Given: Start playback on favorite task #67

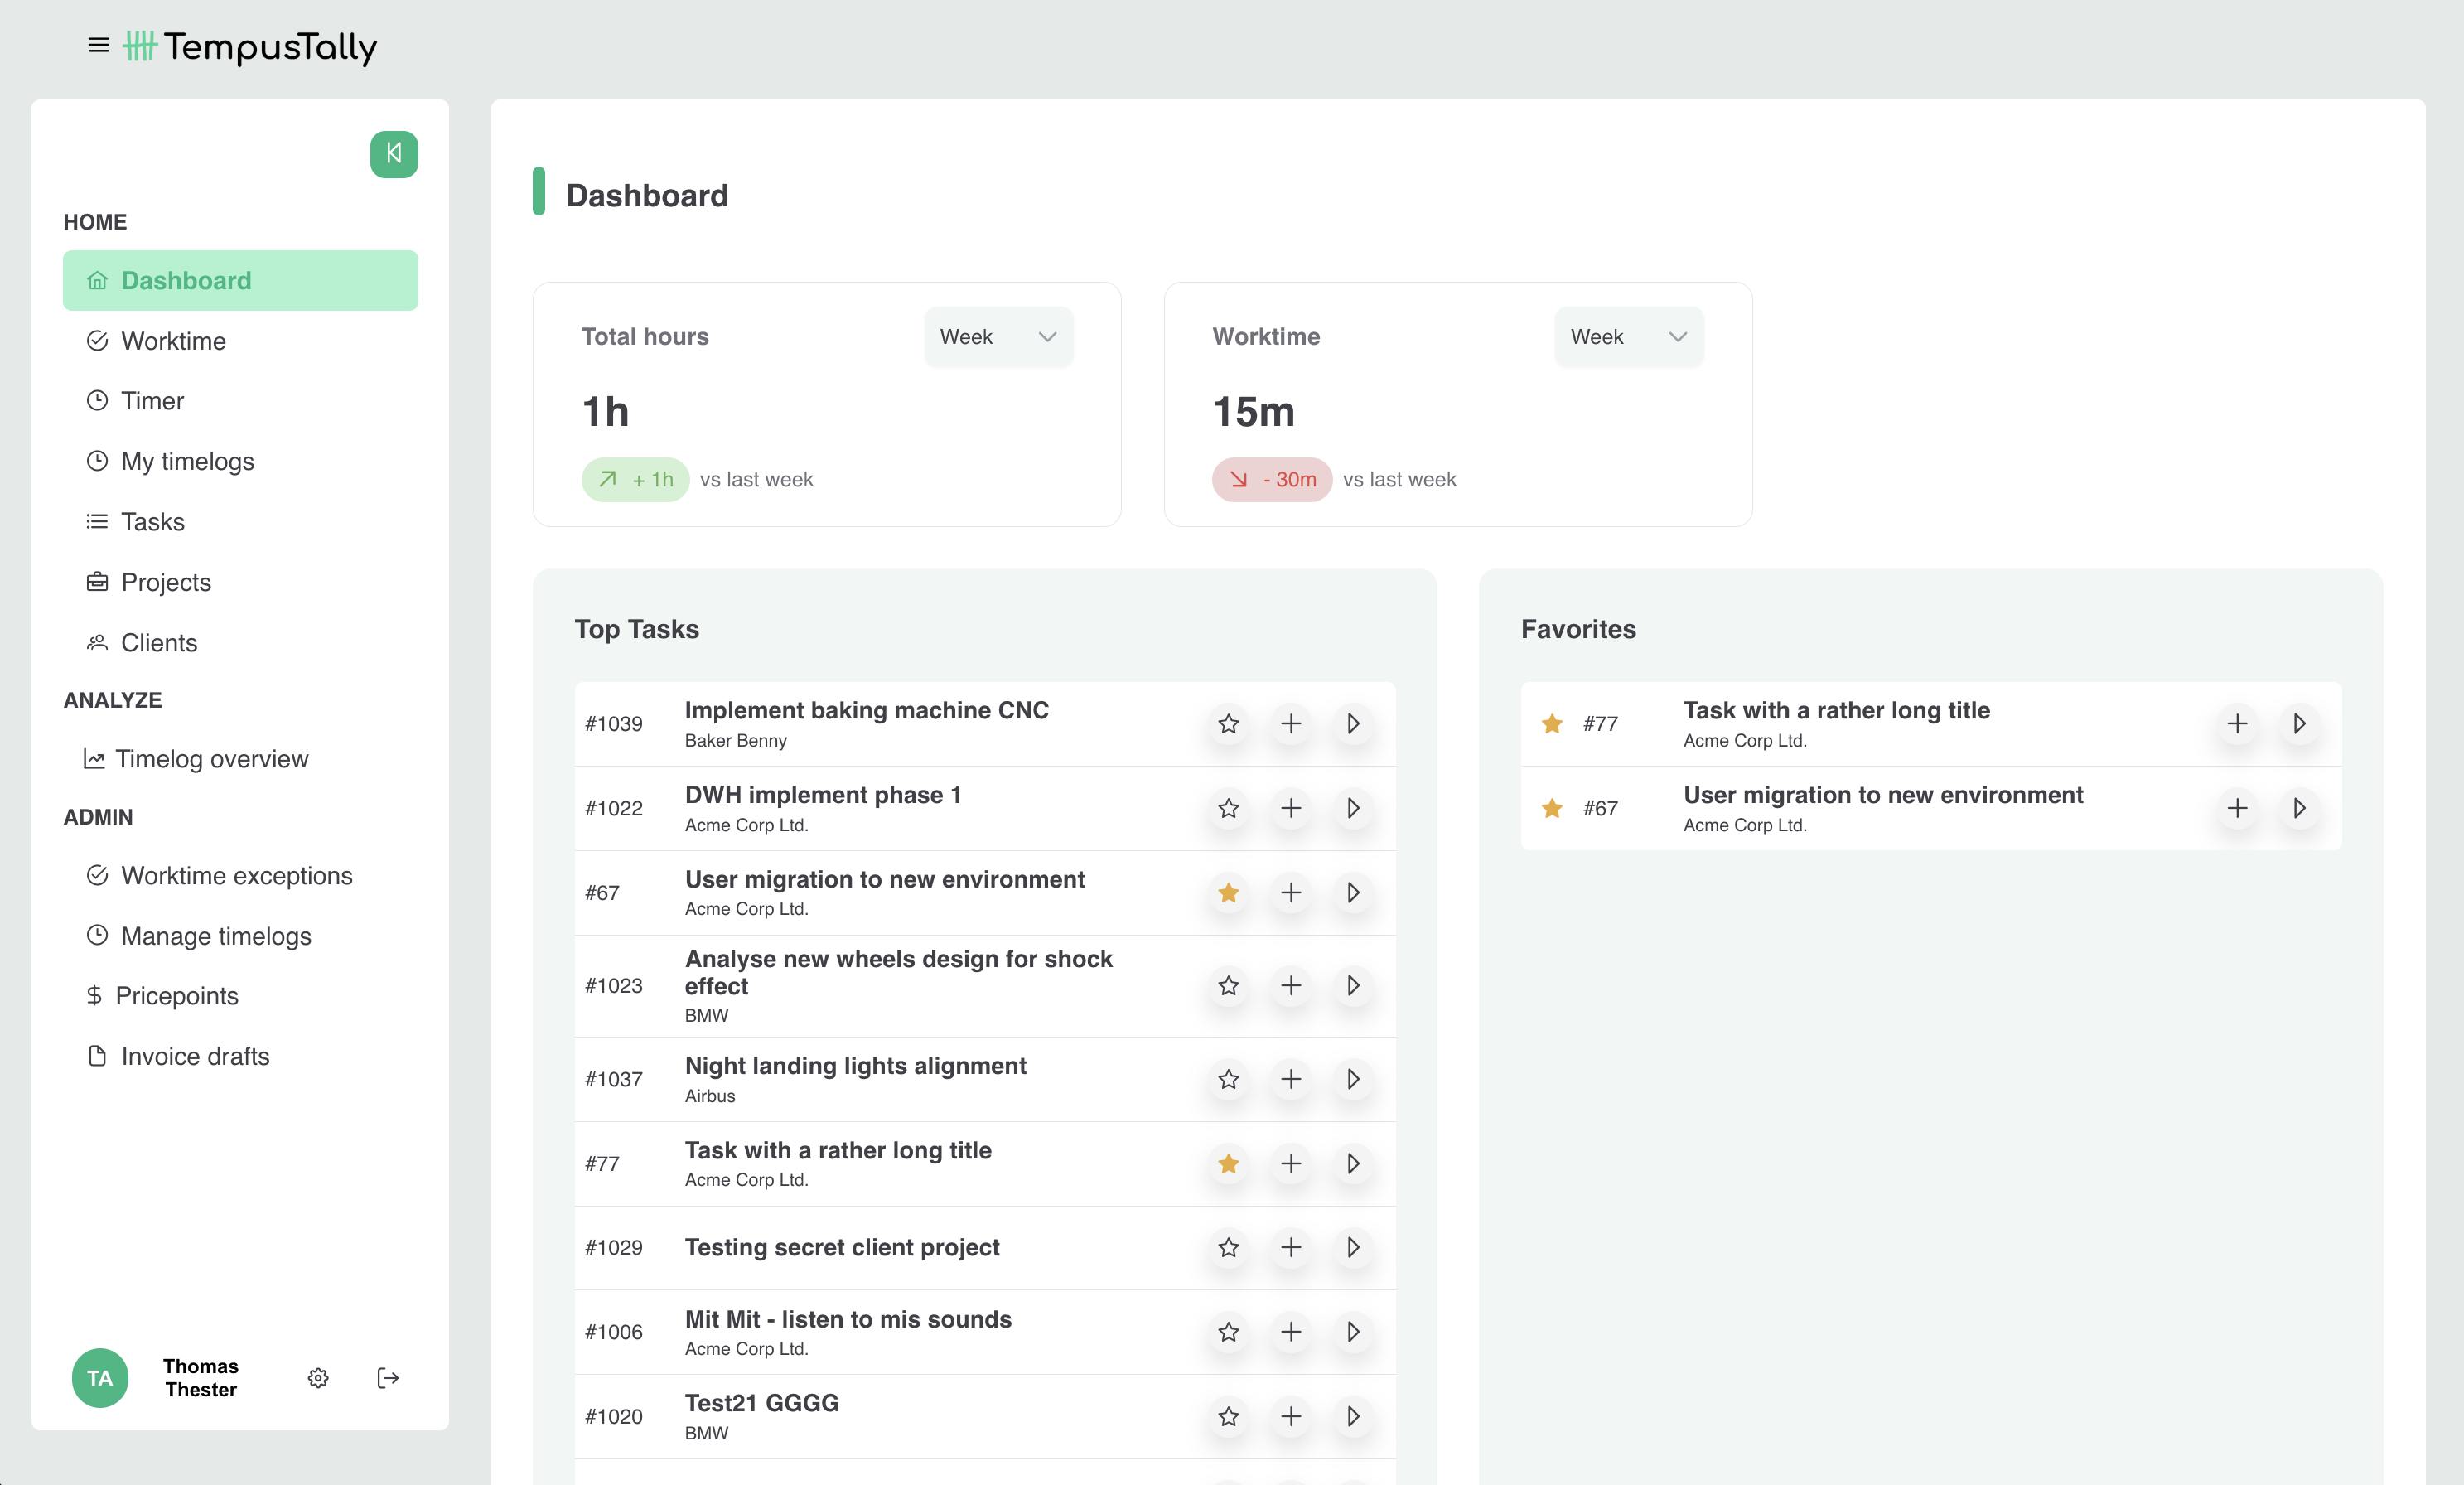Looking at the screenshot, I should pos(2300,809).
